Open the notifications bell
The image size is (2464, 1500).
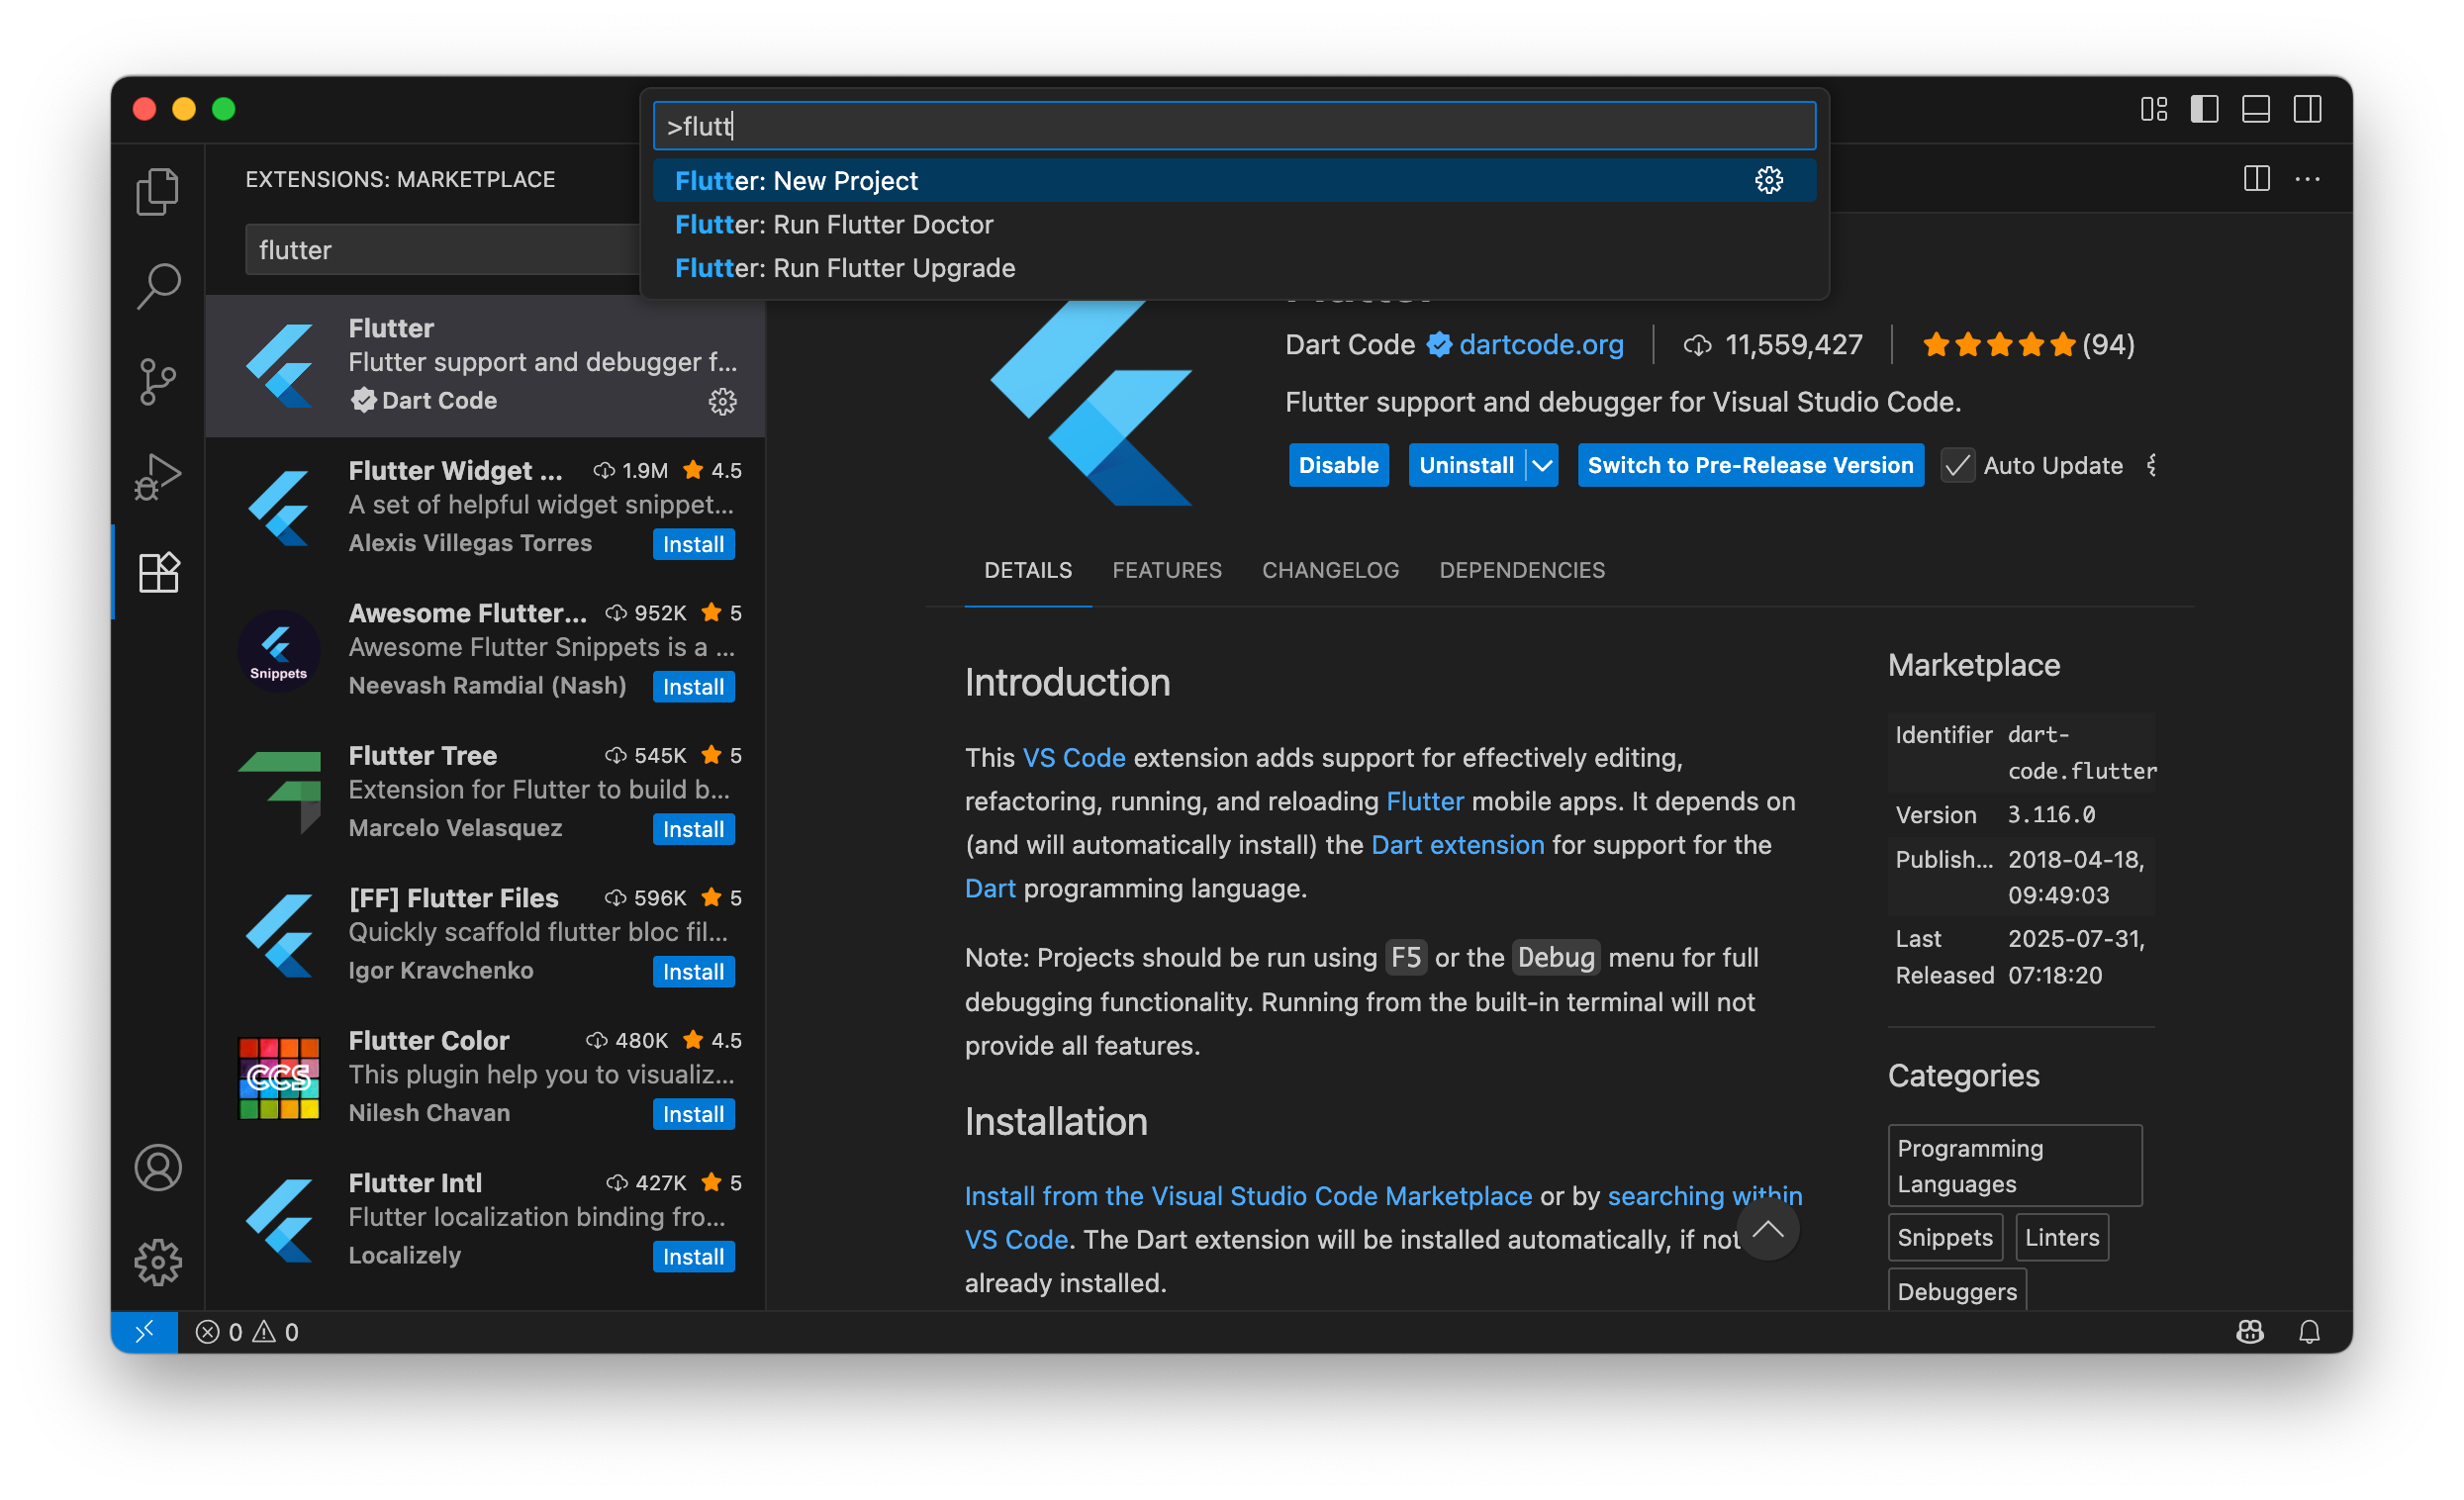click(2308, 1331)
